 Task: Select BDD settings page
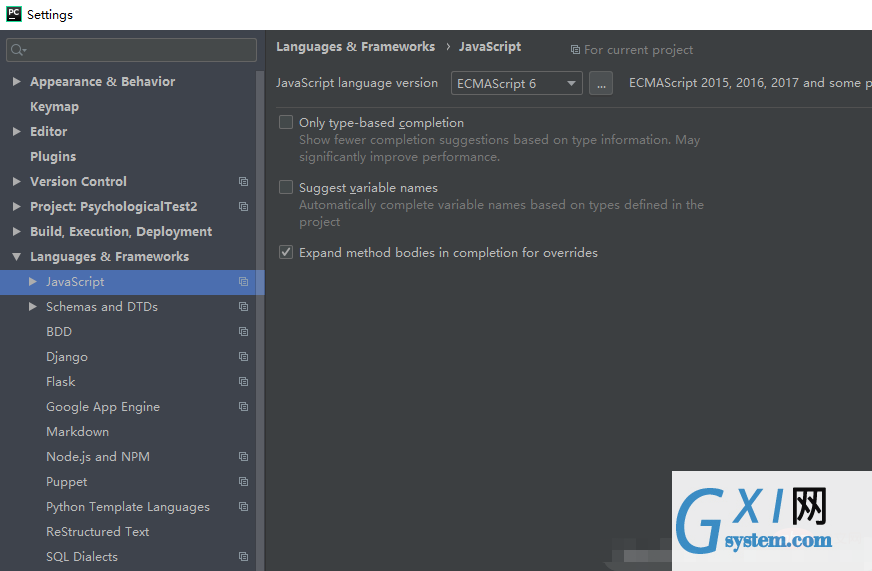59,332
